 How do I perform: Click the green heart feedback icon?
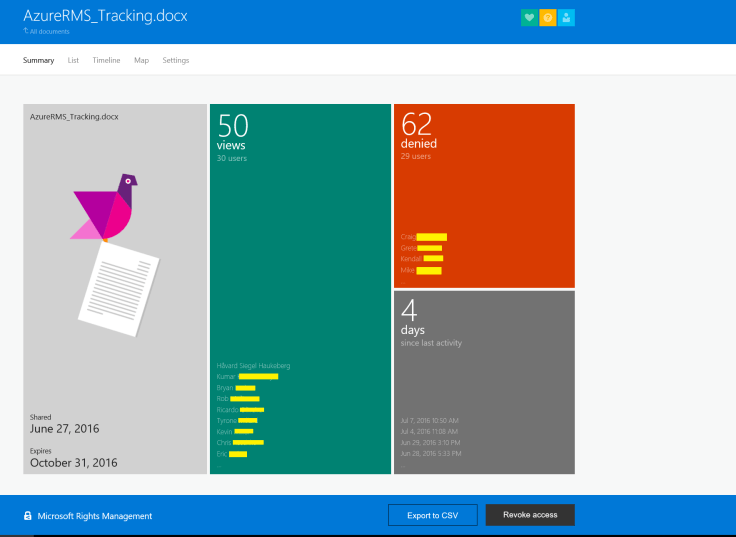[x=529, y=17]
